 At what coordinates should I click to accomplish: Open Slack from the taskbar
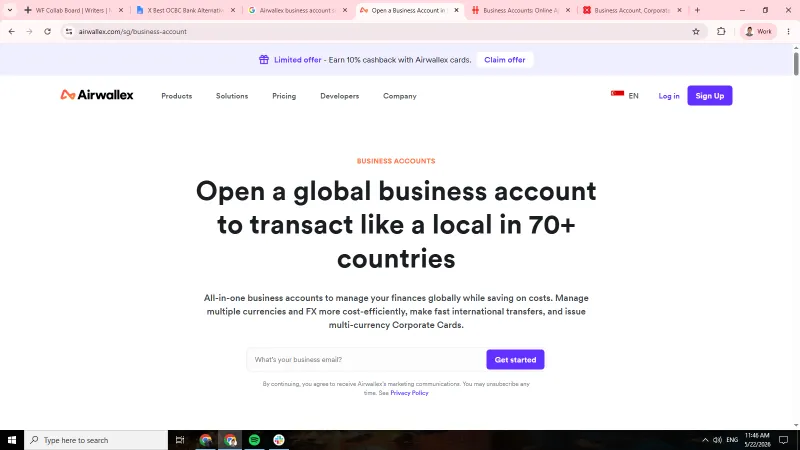[x=279, y=440]
